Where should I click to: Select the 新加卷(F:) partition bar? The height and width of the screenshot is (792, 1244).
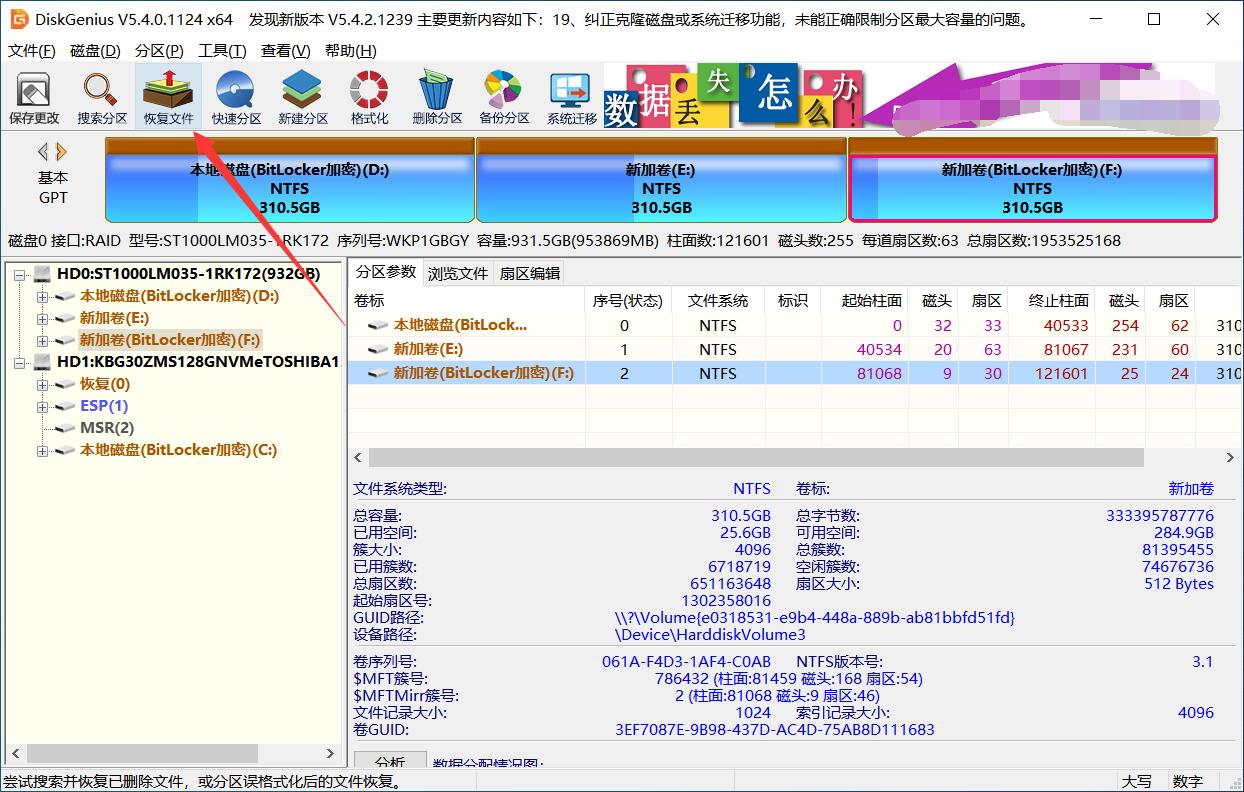1032,179
